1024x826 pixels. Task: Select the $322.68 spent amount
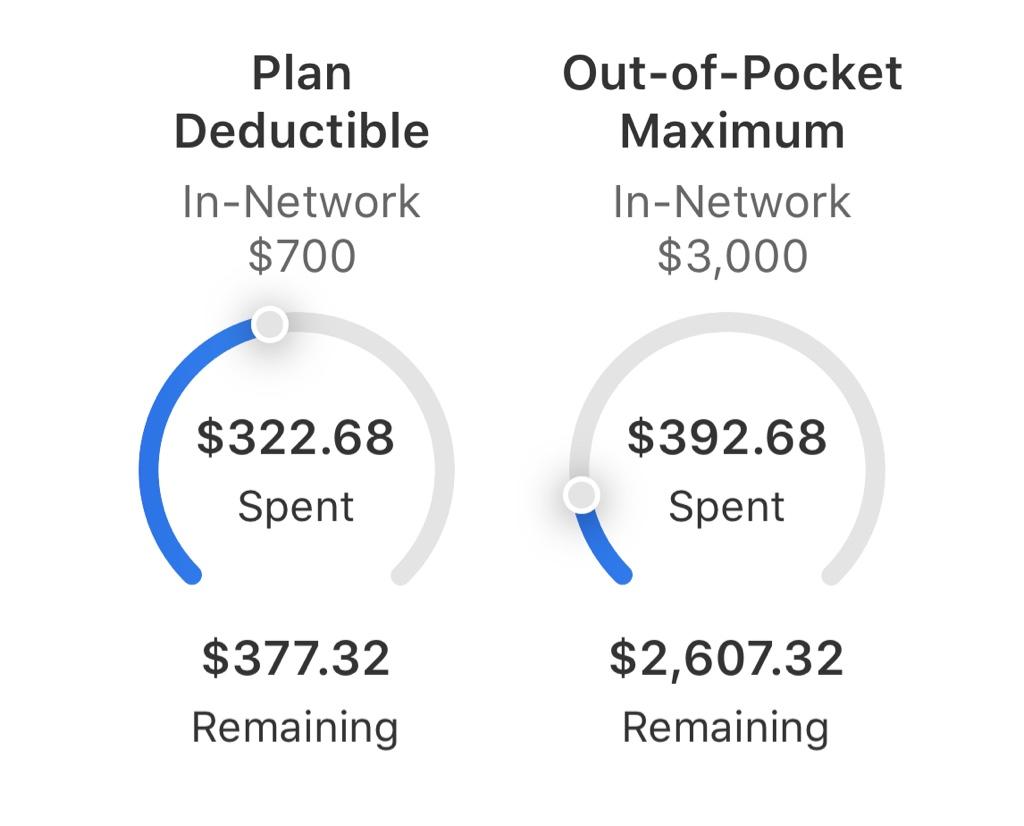tap(296, 439)
